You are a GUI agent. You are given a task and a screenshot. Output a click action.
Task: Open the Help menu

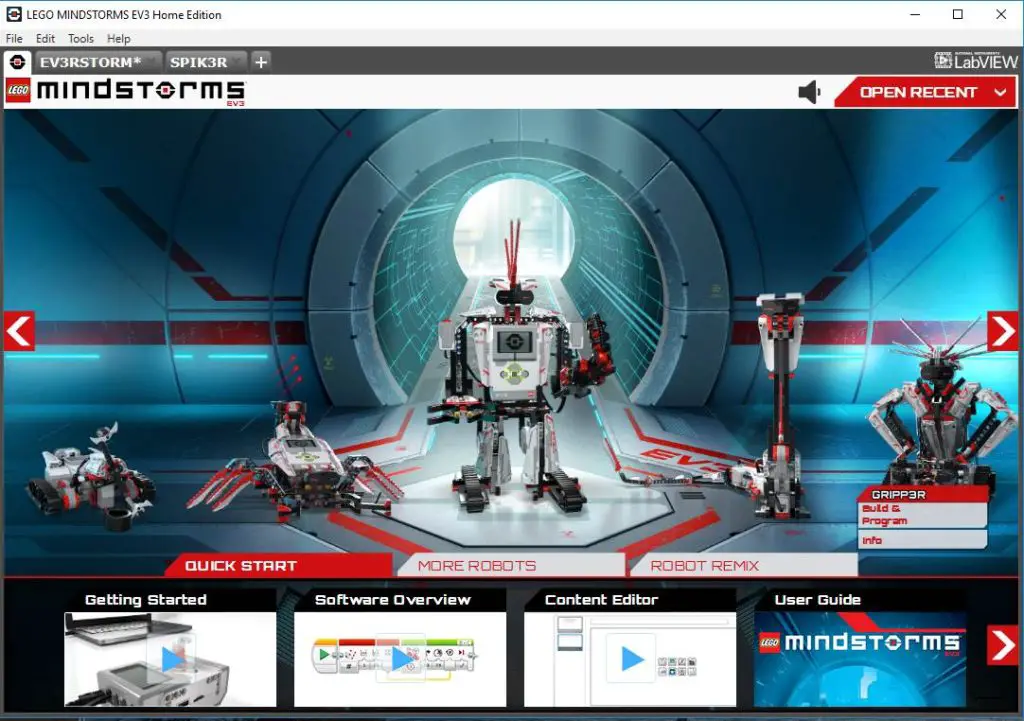coord(118,39)
